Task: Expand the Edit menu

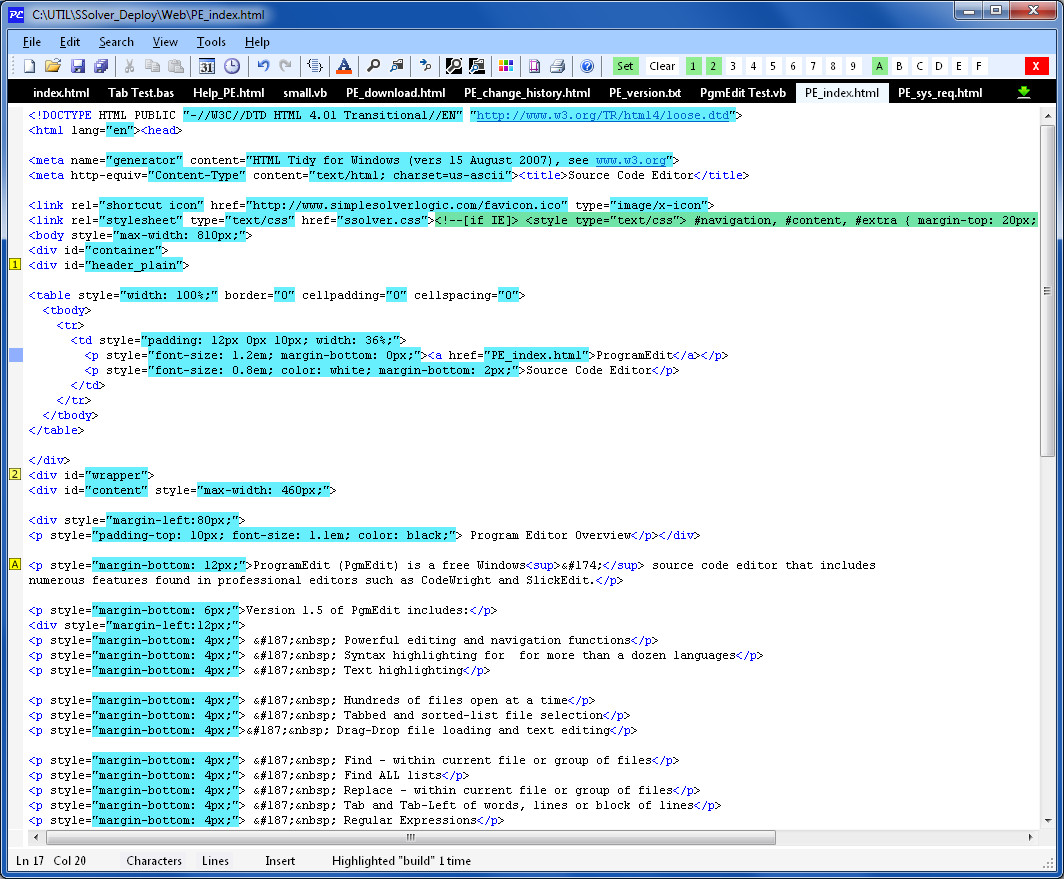Action: click(x=70, y=42)
